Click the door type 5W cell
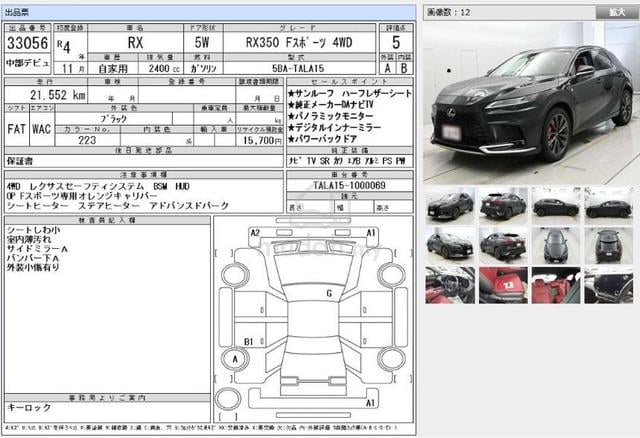 [x=202, y=42]
